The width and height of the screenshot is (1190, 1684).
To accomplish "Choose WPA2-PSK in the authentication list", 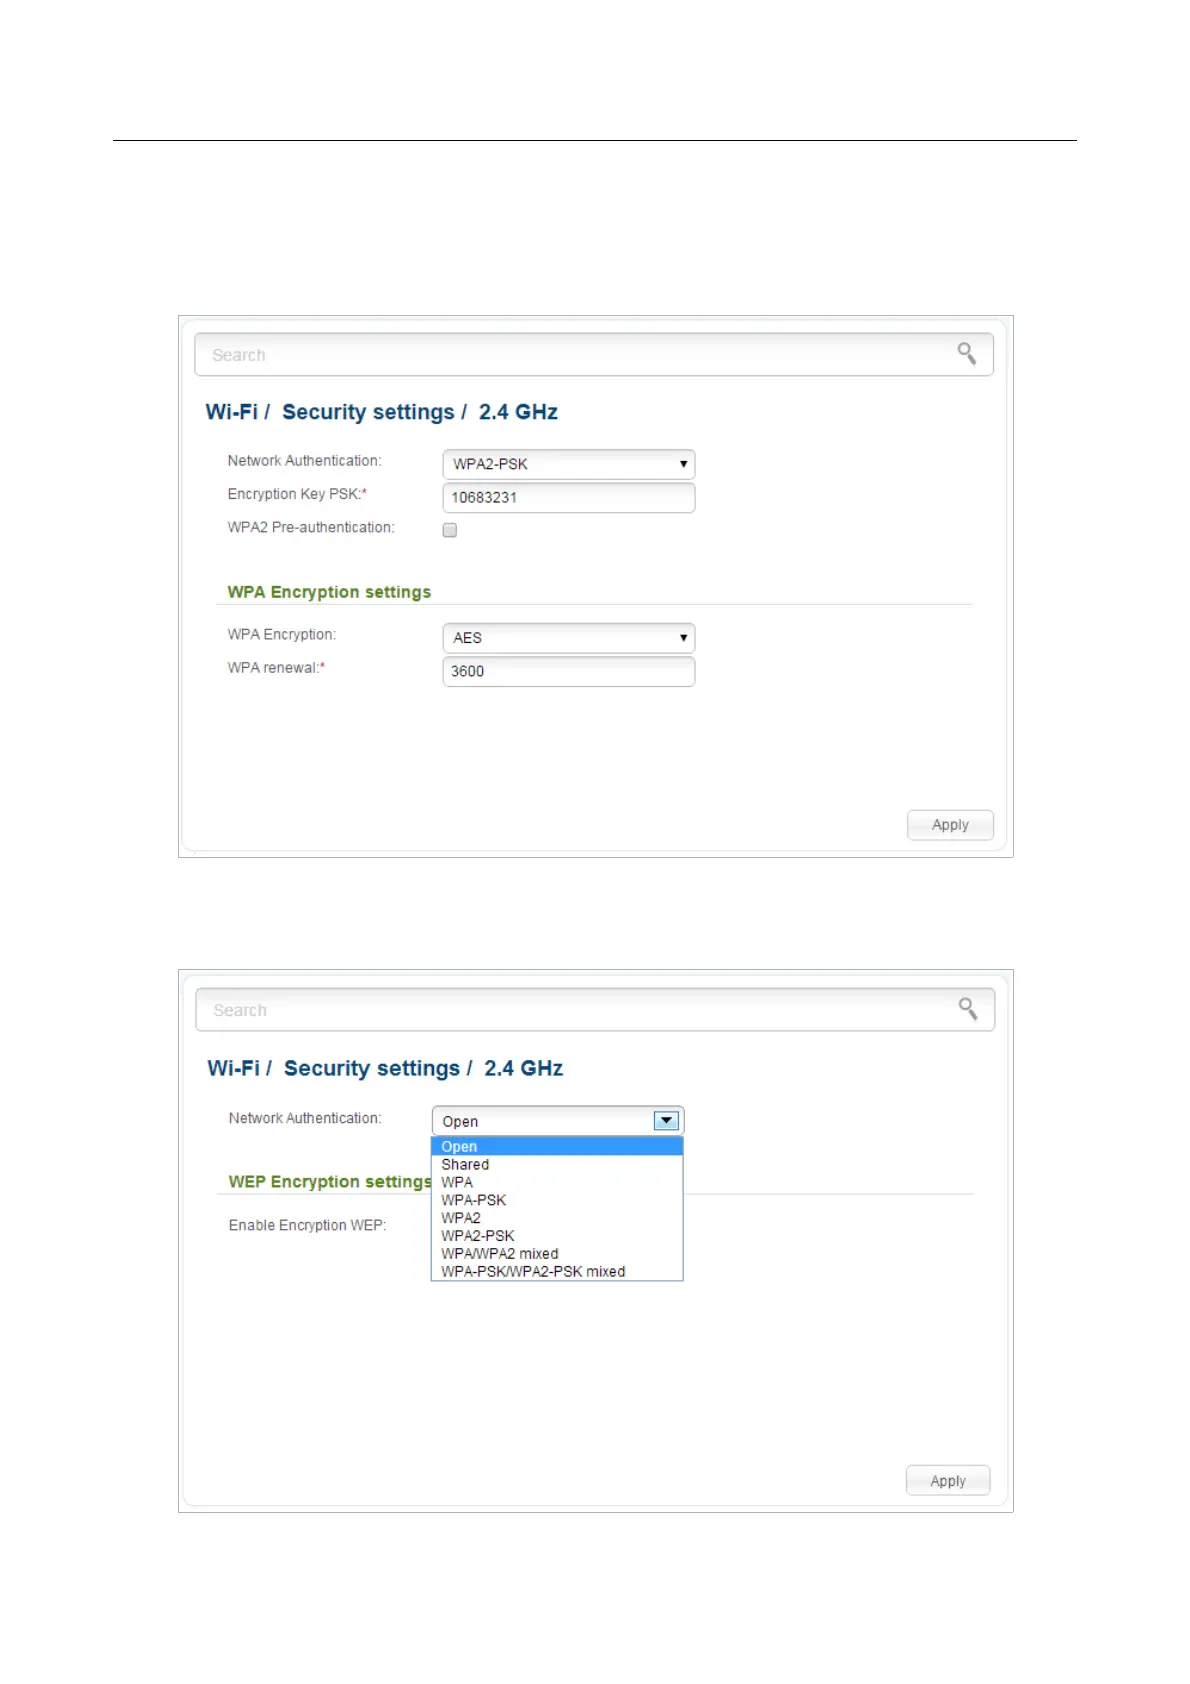I will [478, 1236].
